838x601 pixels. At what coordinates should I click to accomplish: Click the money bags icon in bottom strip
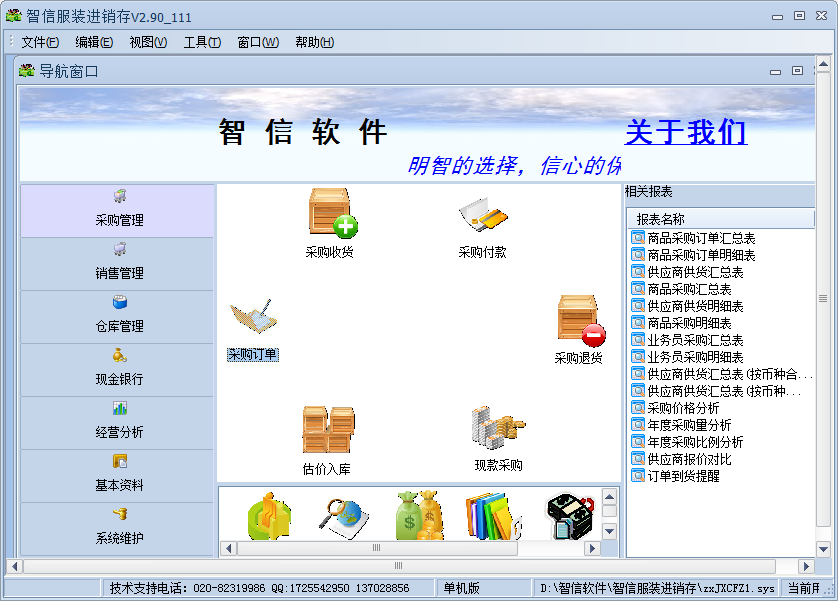point(418,515)
